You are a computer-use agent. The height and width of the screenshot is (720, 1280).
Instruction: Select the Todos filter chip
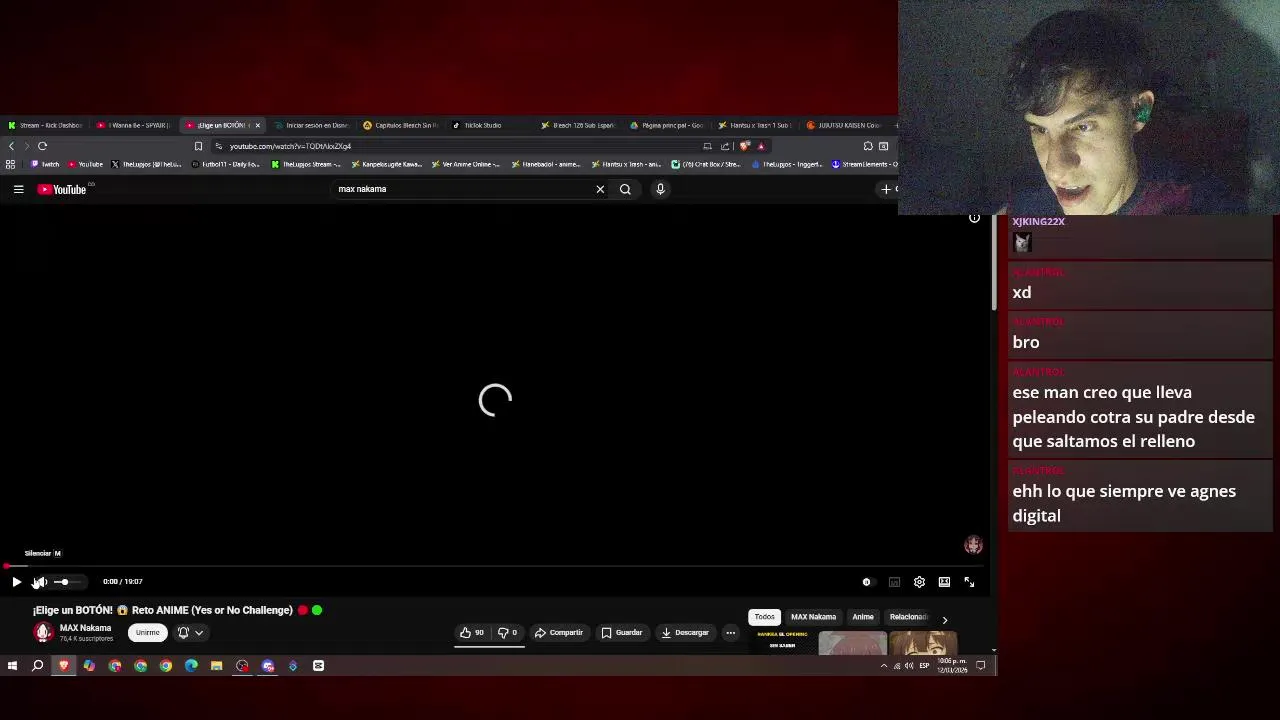pyautogui.click(x=764, y=617)
